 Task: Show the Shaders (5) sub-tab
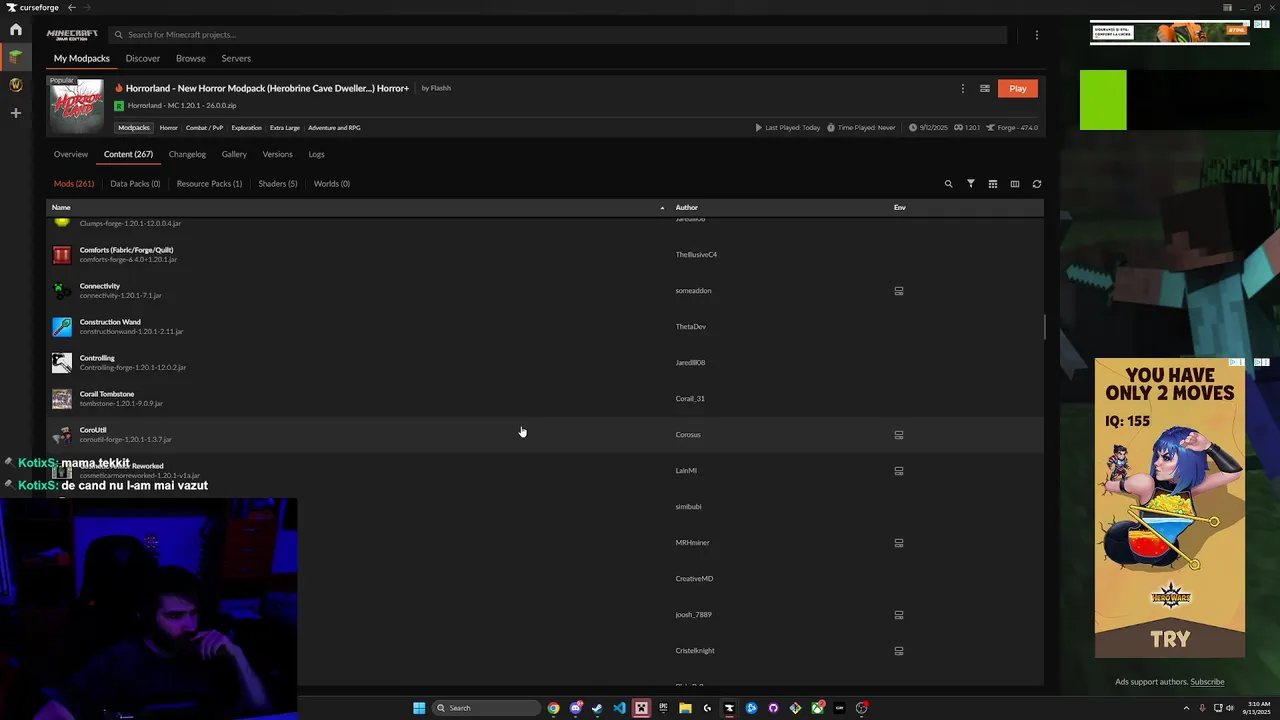tap(278, 184)
